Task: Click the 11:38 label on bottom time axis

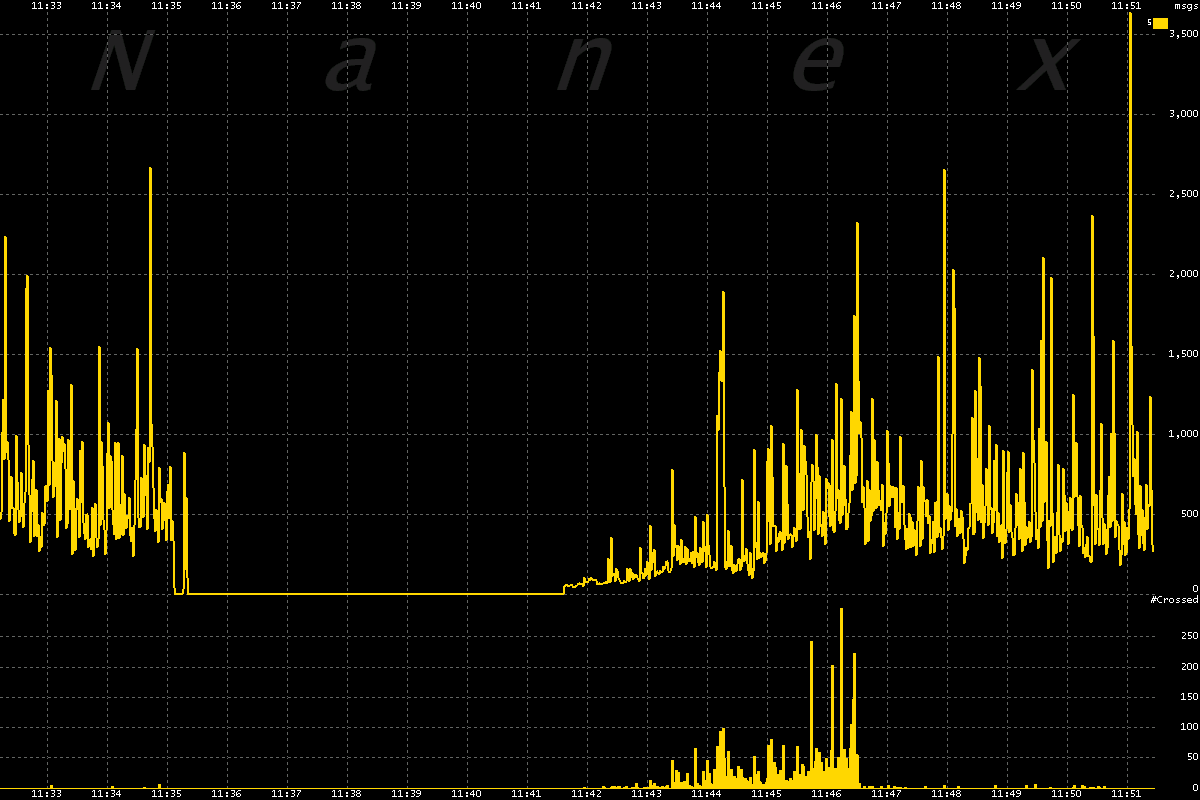Action: click(x=346, y=793)
